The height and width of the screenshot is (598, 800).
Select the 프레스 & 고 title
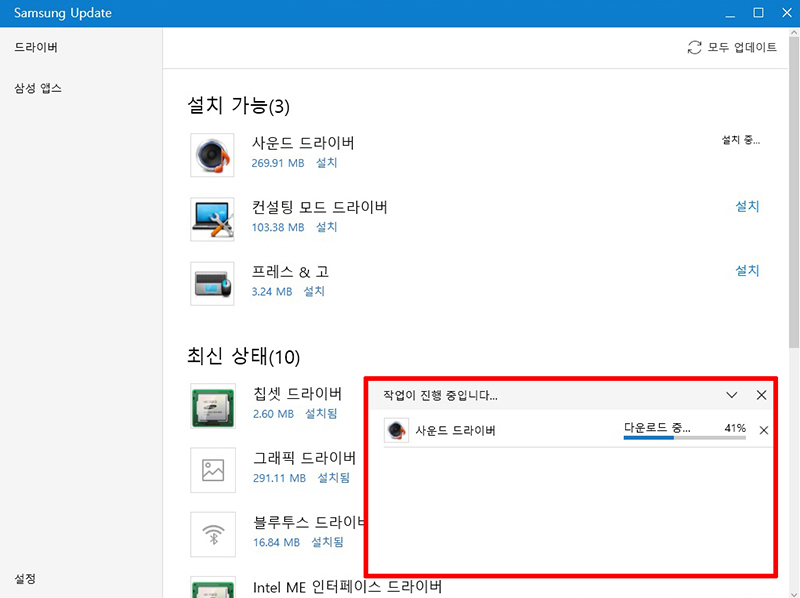(x=290, y=271)
